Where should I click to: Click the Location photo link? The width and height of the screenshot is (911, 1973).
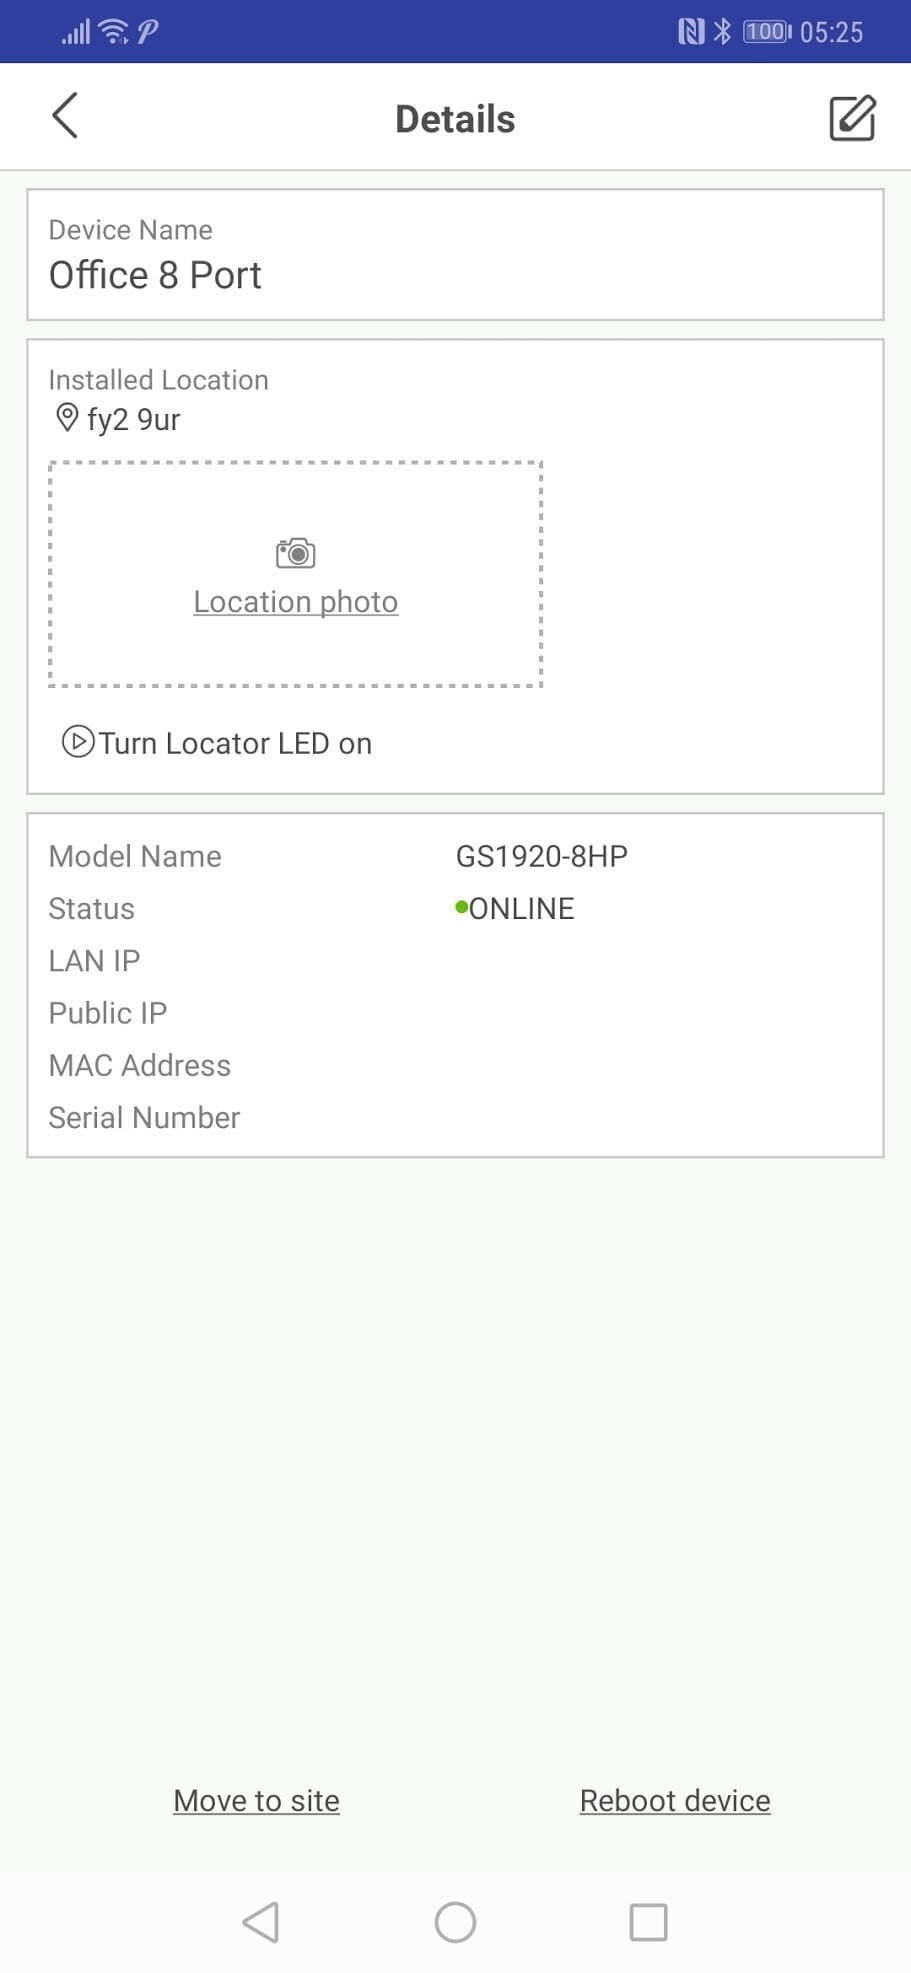tap(296, 602)
